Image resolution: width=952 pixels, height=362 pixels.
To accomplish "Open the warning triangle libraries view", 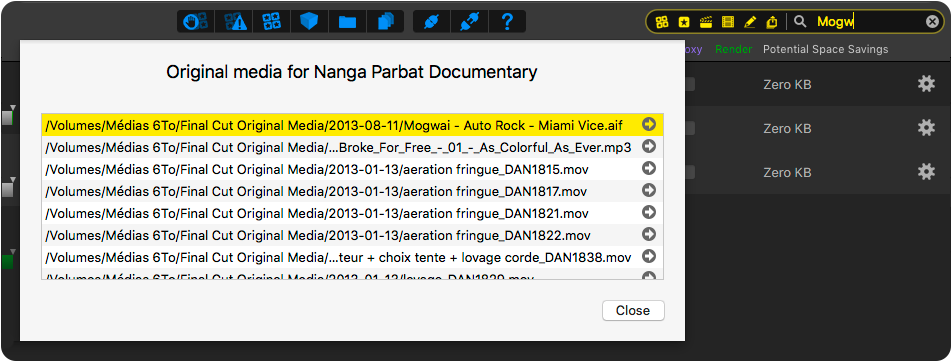I will pos(234,22).
